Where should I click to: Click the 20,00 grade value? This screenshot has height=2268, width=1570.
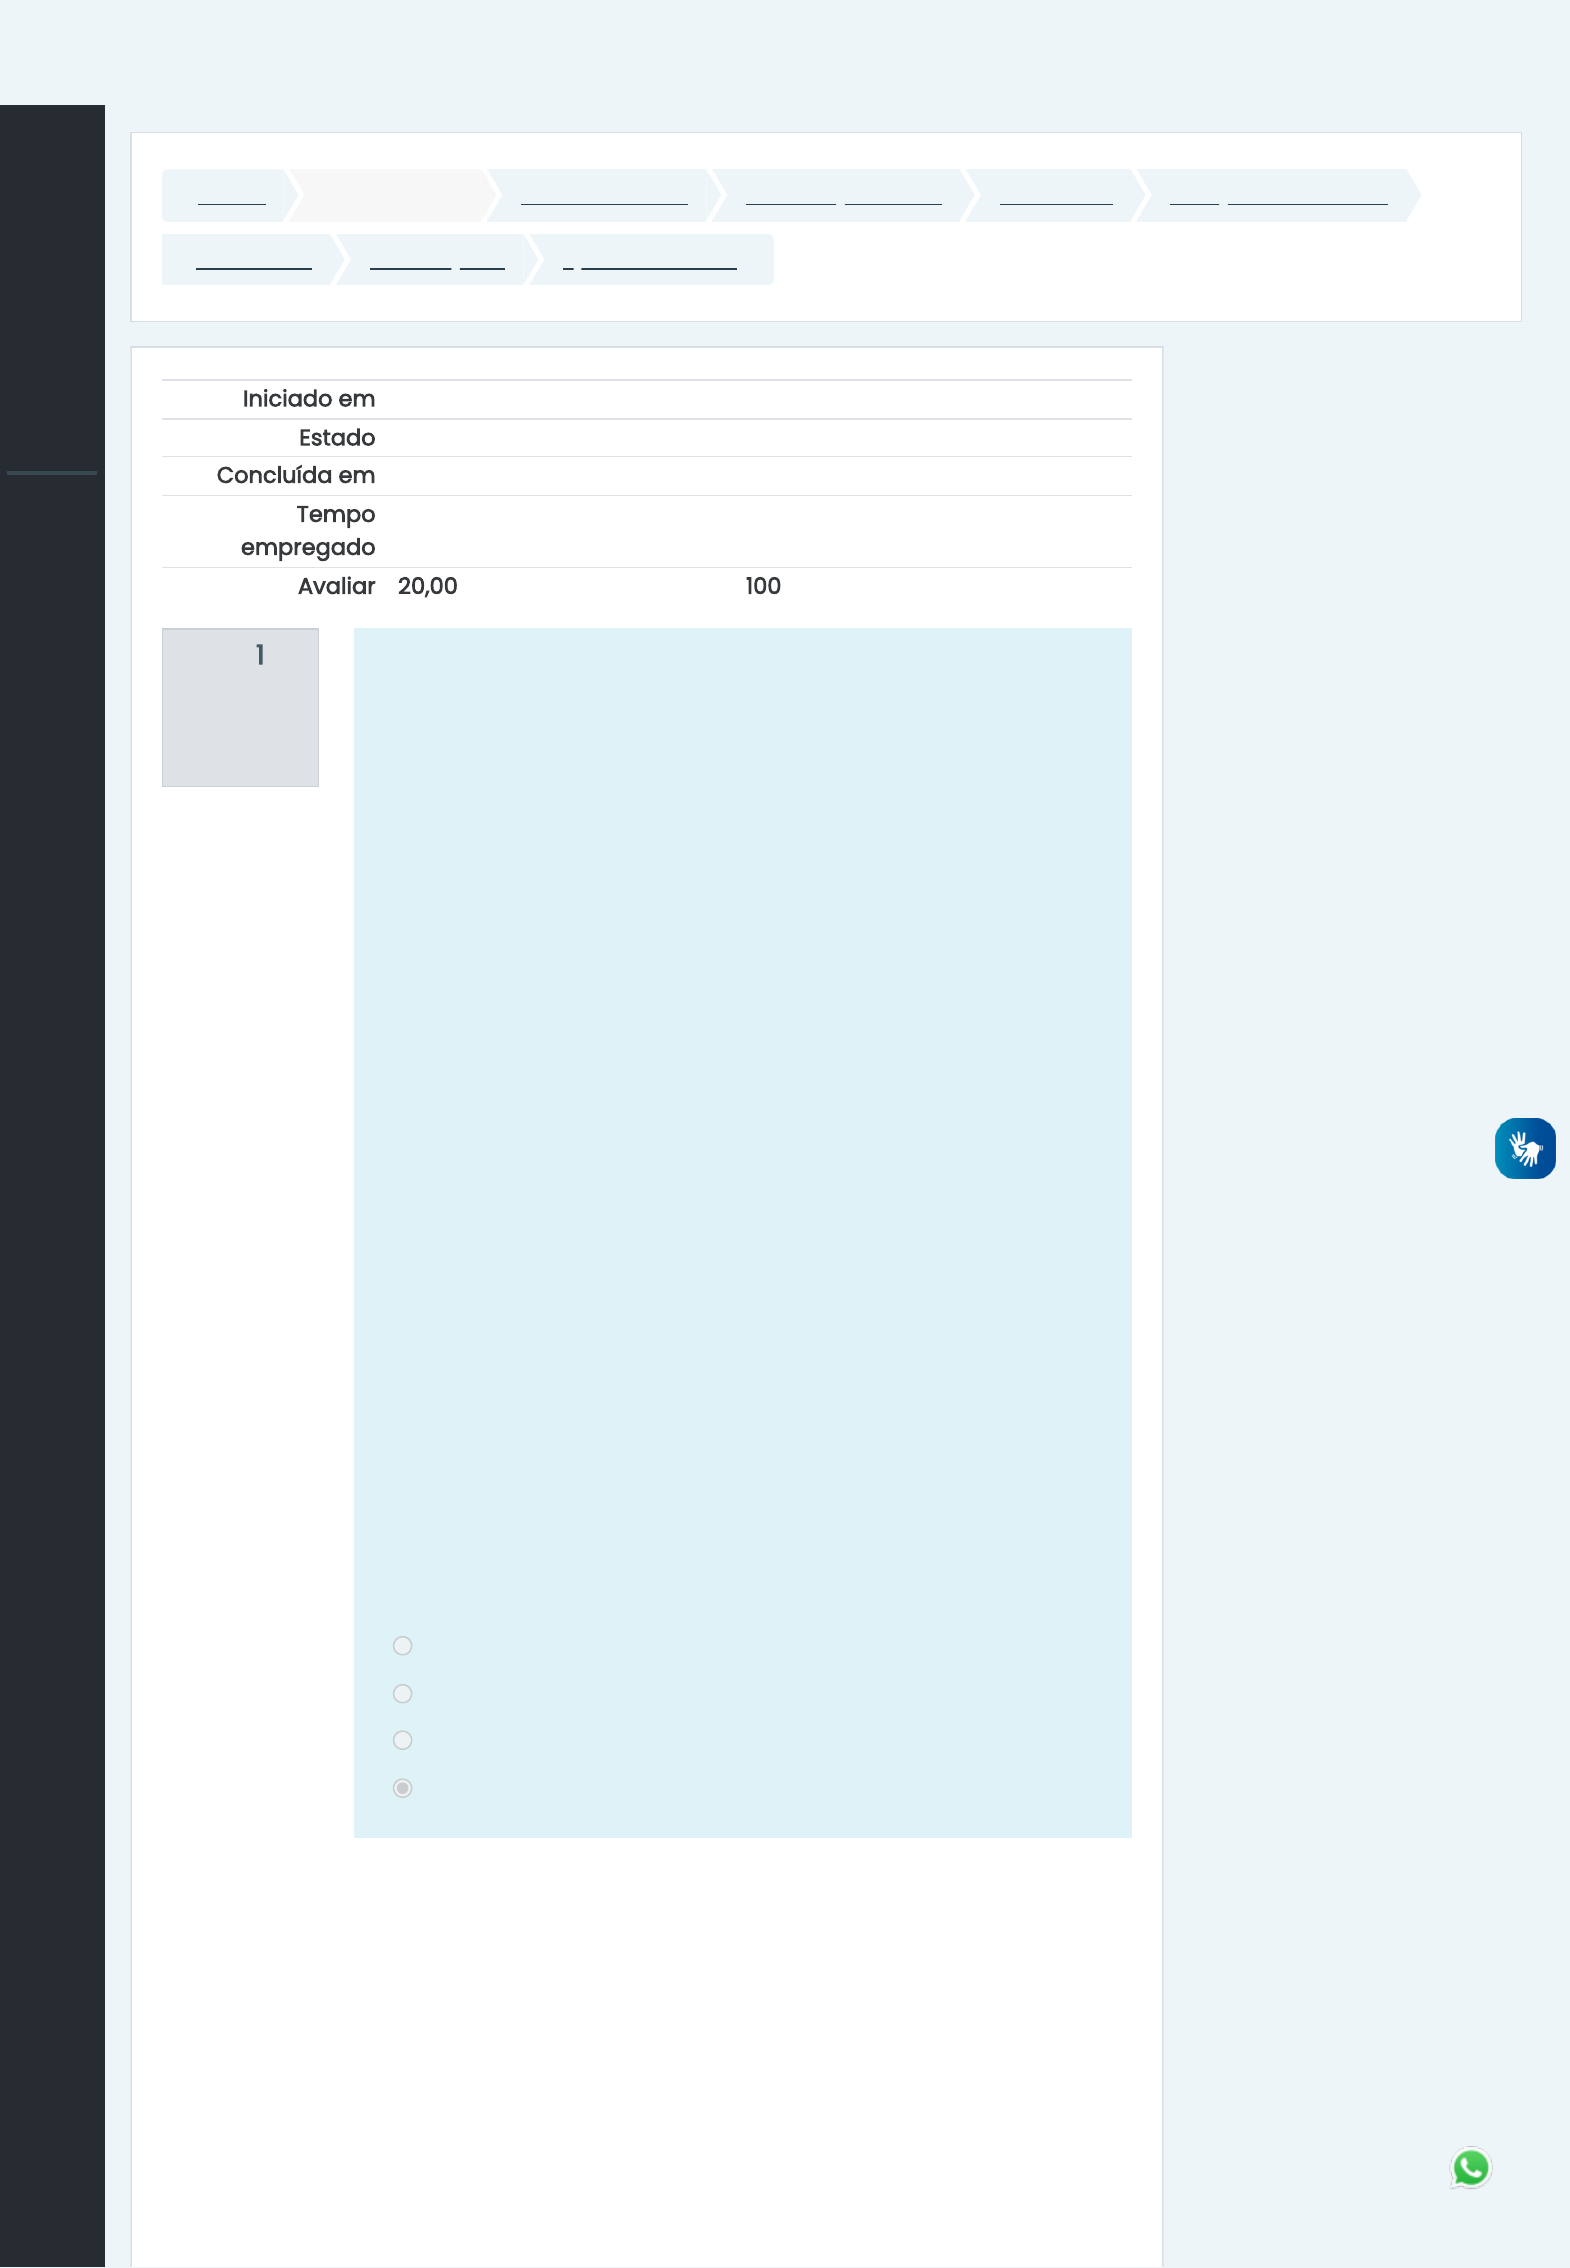427,587
